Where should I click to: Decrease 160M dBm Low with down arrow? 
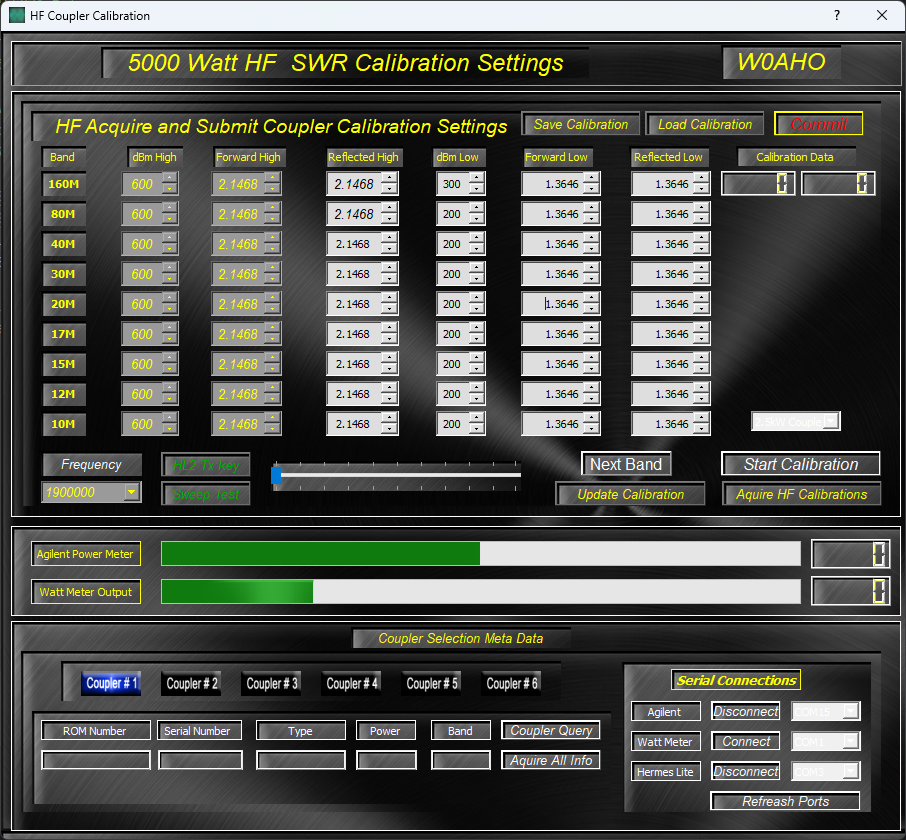point(477,189)
